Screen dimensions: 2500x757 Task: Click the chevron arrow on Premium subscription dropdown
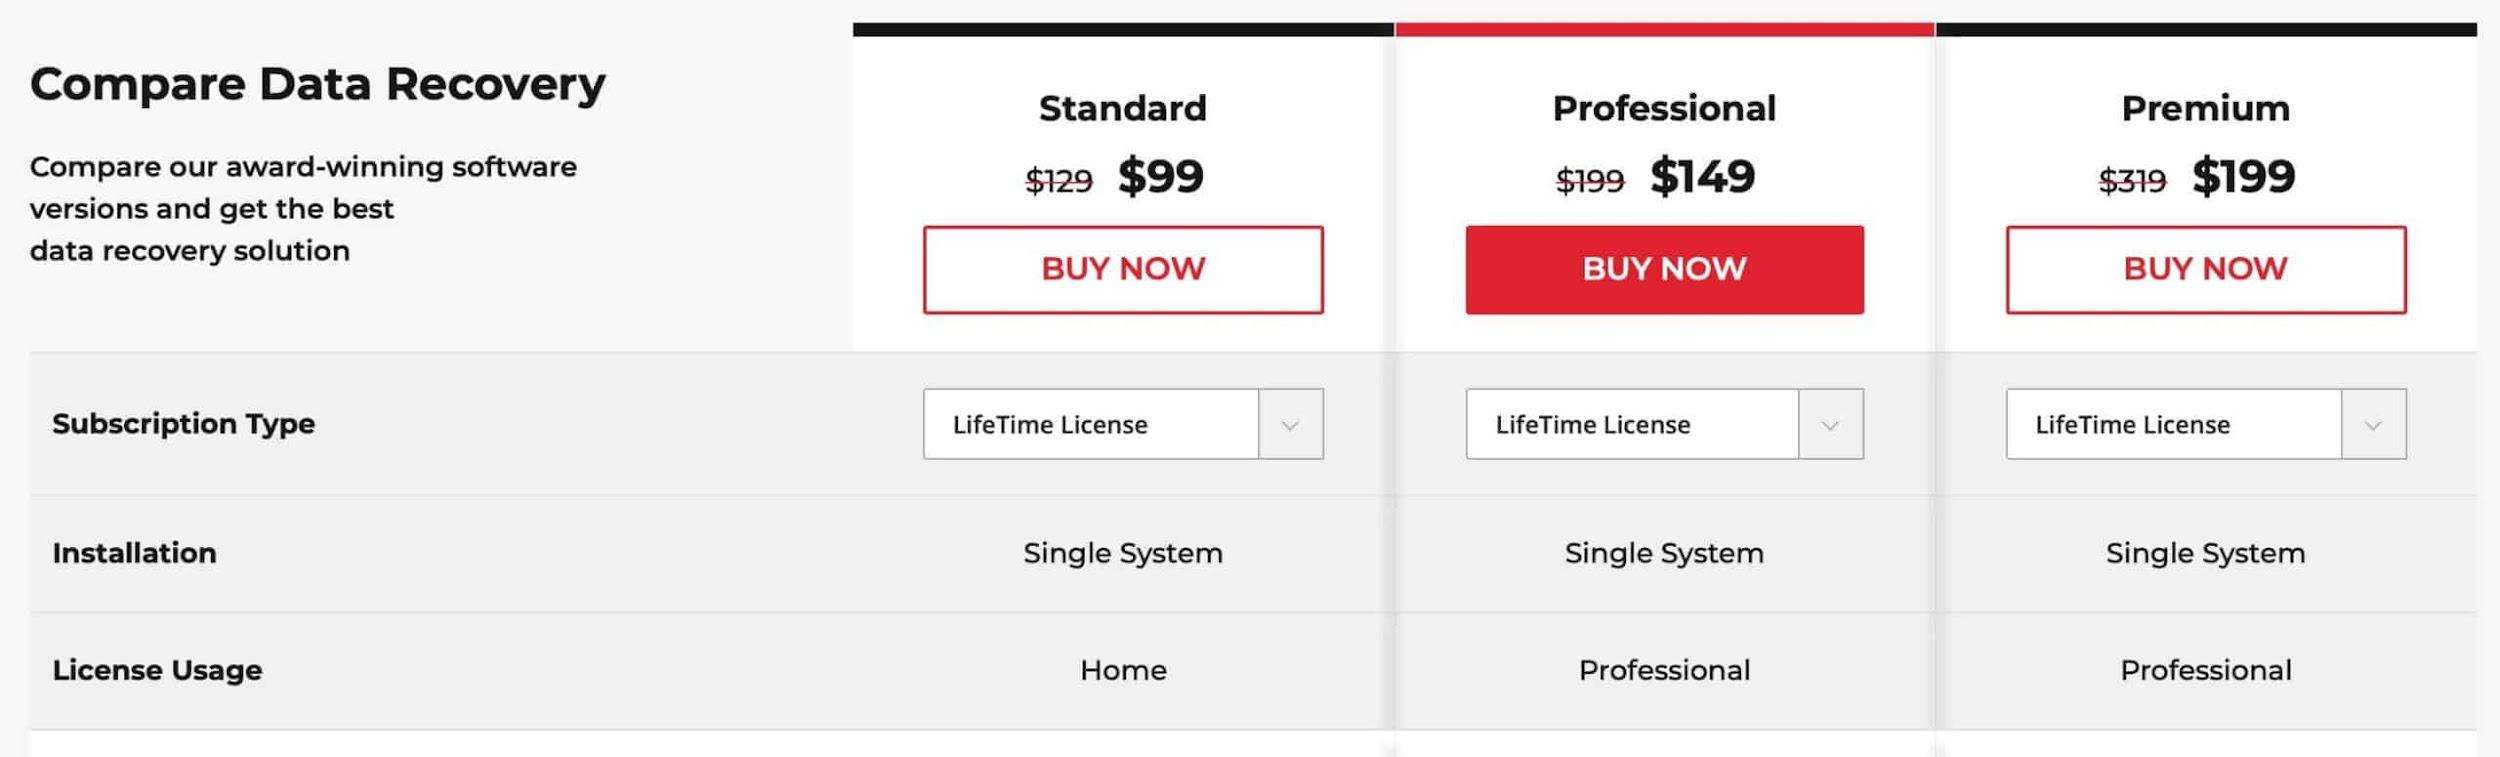point(2373,425)
